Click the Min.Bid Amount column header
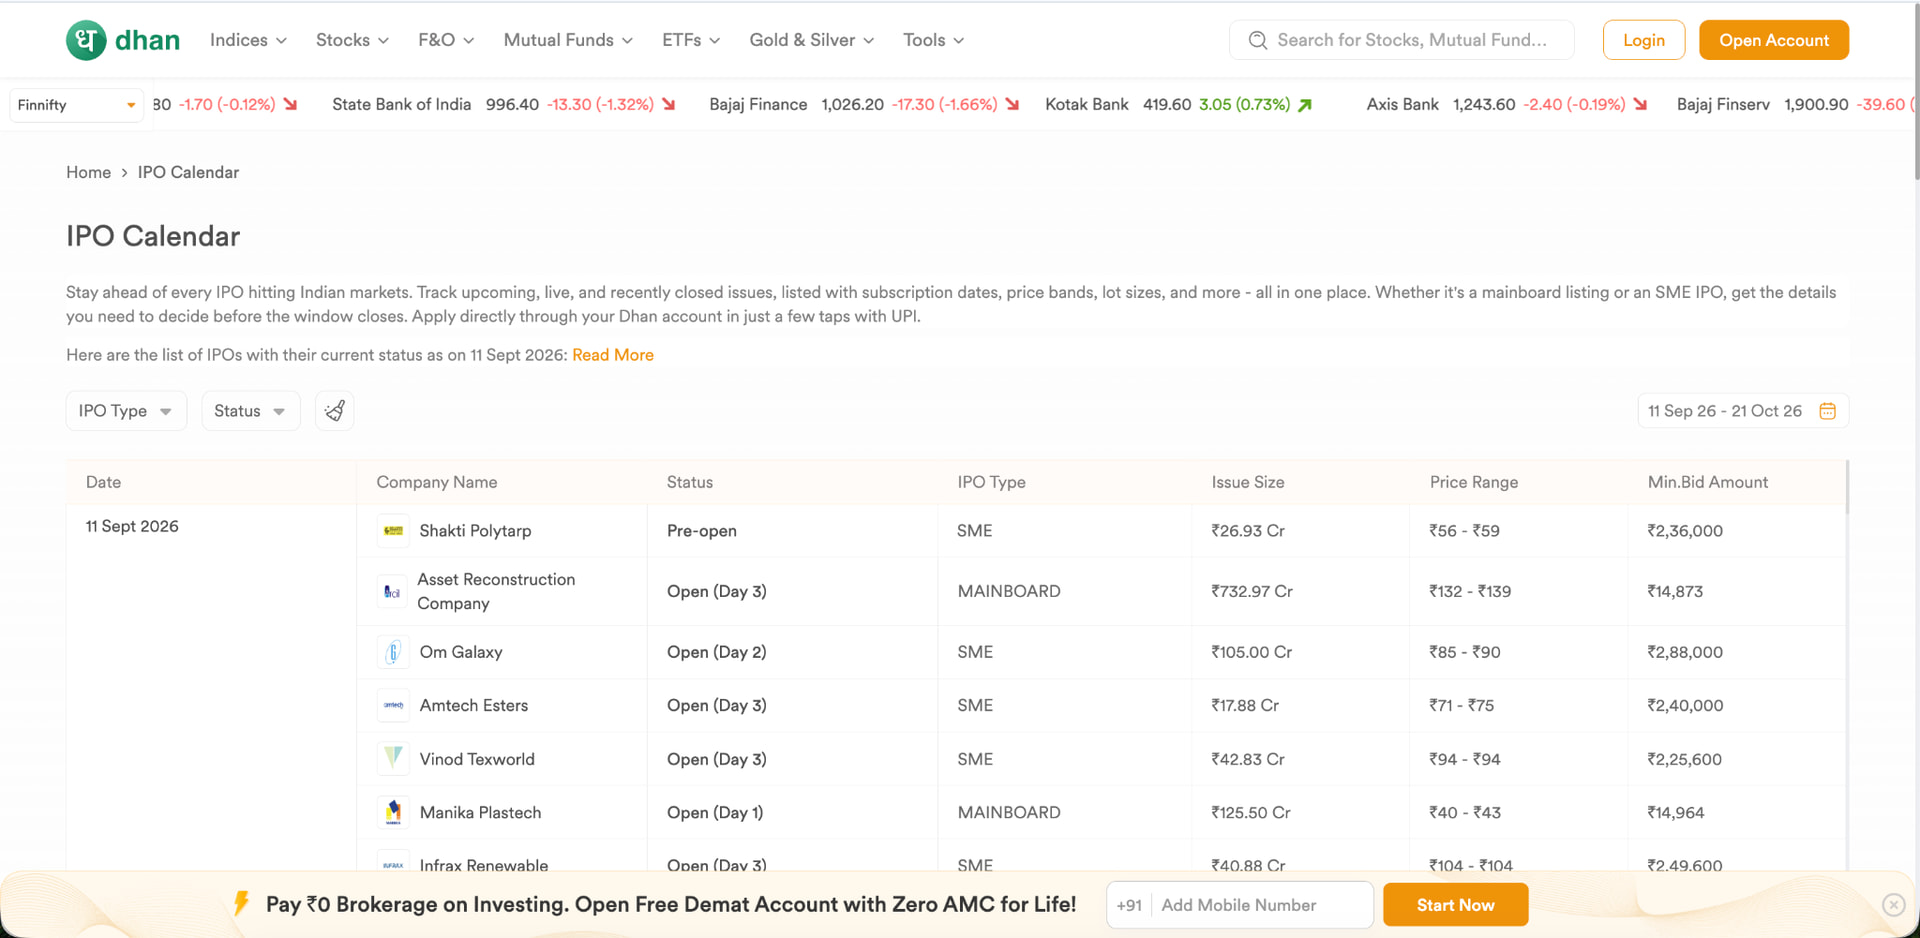This screenshot has height=938, width=1920. click(x=1708, y=482)
